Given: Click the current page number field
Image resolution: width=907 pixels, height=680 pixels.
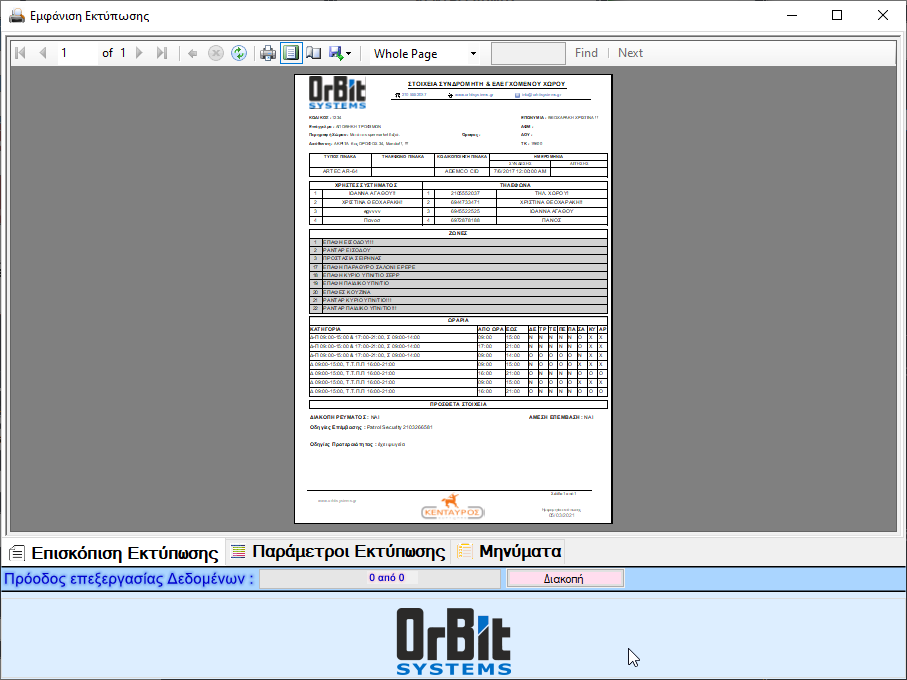Looking at the screenshot, I should 74,53.
